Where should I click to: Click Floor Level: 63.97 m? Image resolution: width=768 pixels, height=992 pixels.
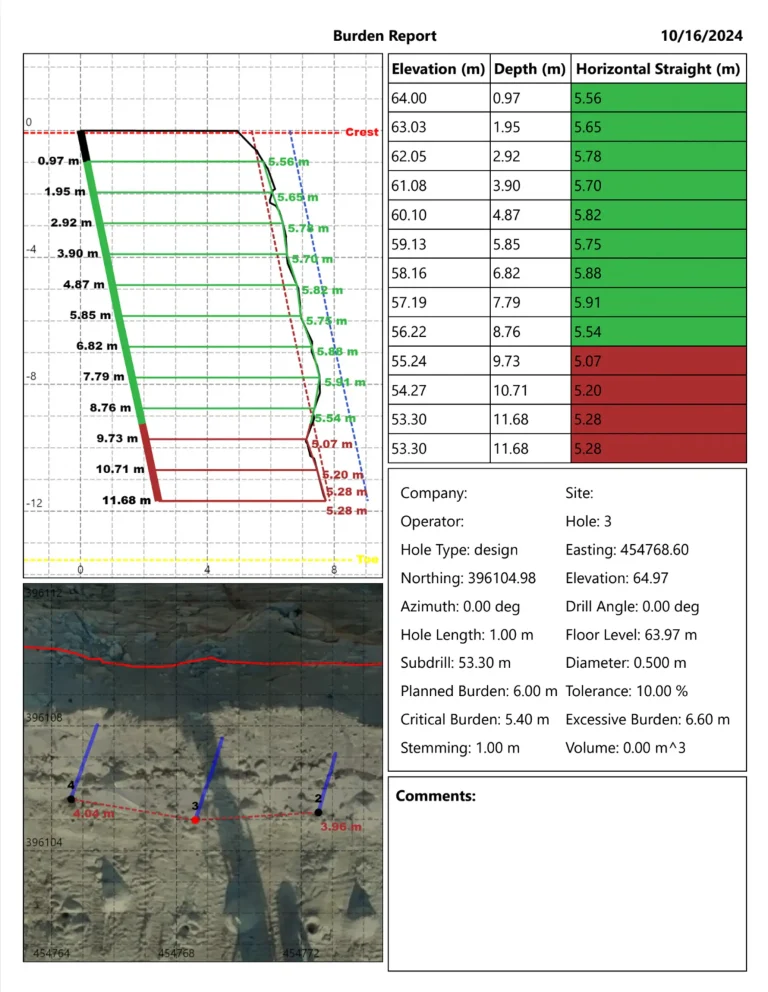[x=631, y=635]
